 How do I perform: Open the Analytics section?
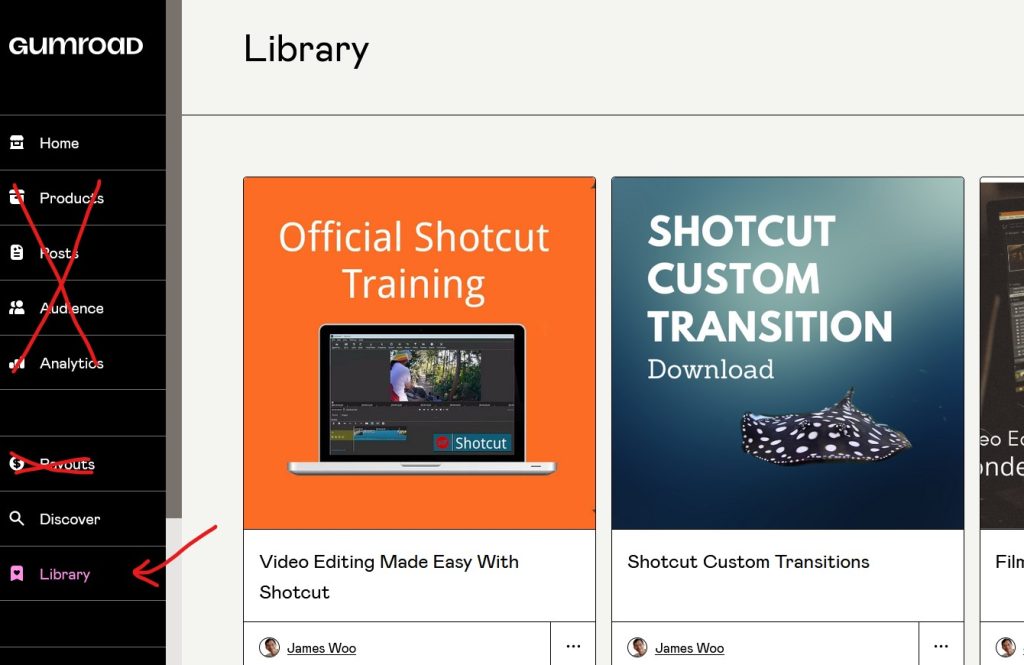83,363
